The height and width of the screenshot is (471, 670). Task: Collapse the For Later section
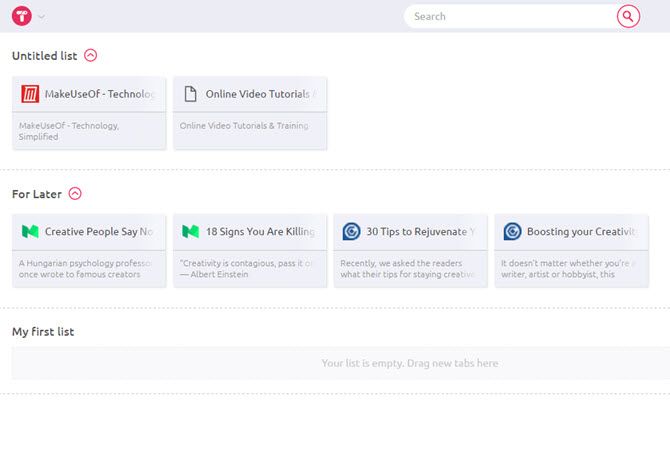pyautogui.click(x=75, y=194)
